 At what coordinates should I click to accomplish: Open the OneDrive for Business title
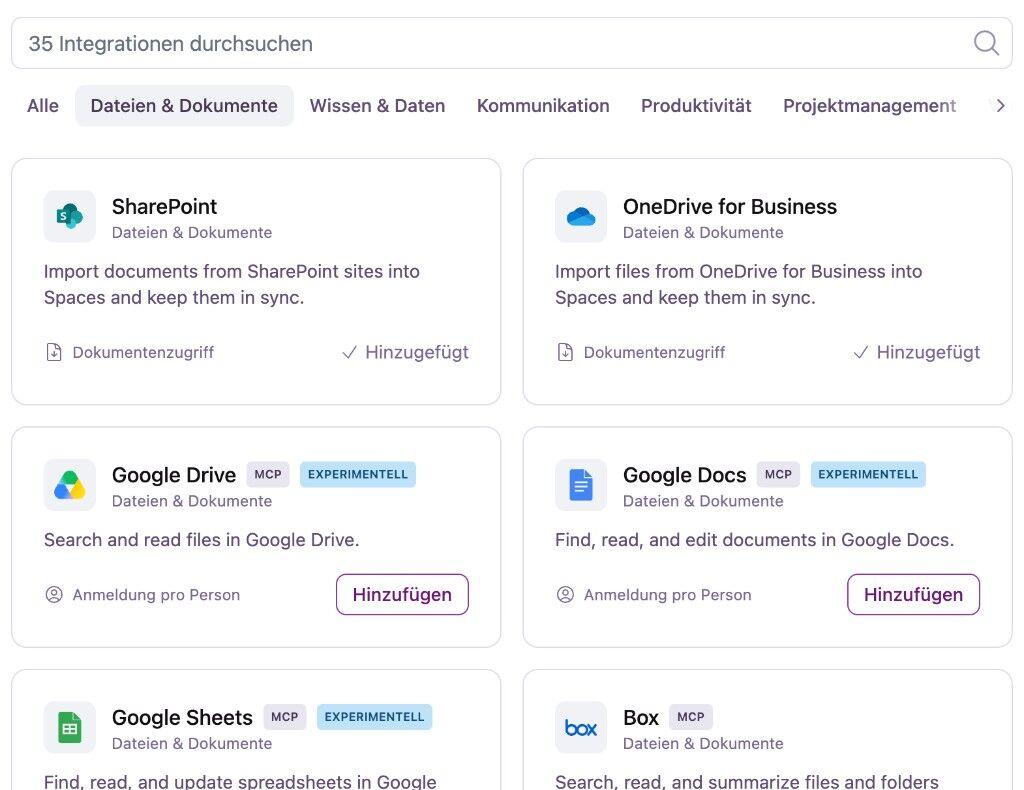pyautogui.click(x=729, y=206)
